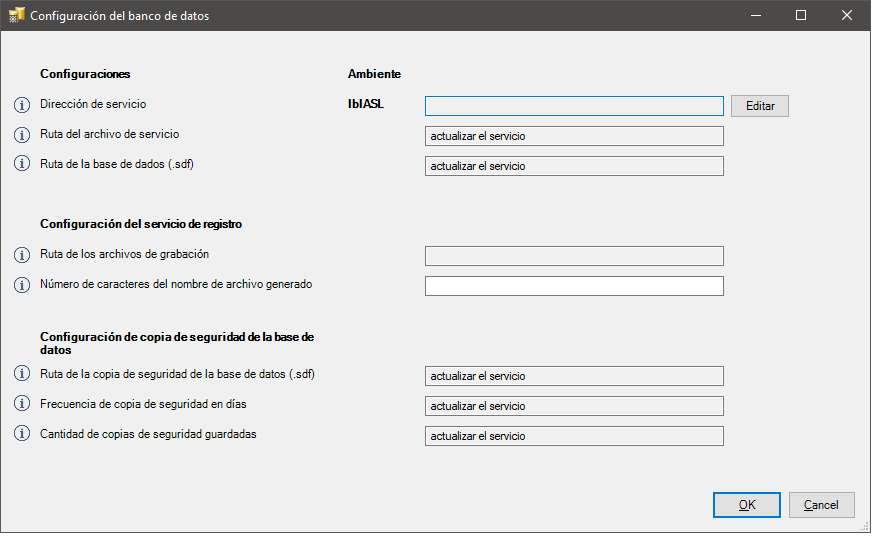The width and height of the screenshot is (884, 543).
Task: Click the application icon in the title bar
Action: click(x=16, y=15)
